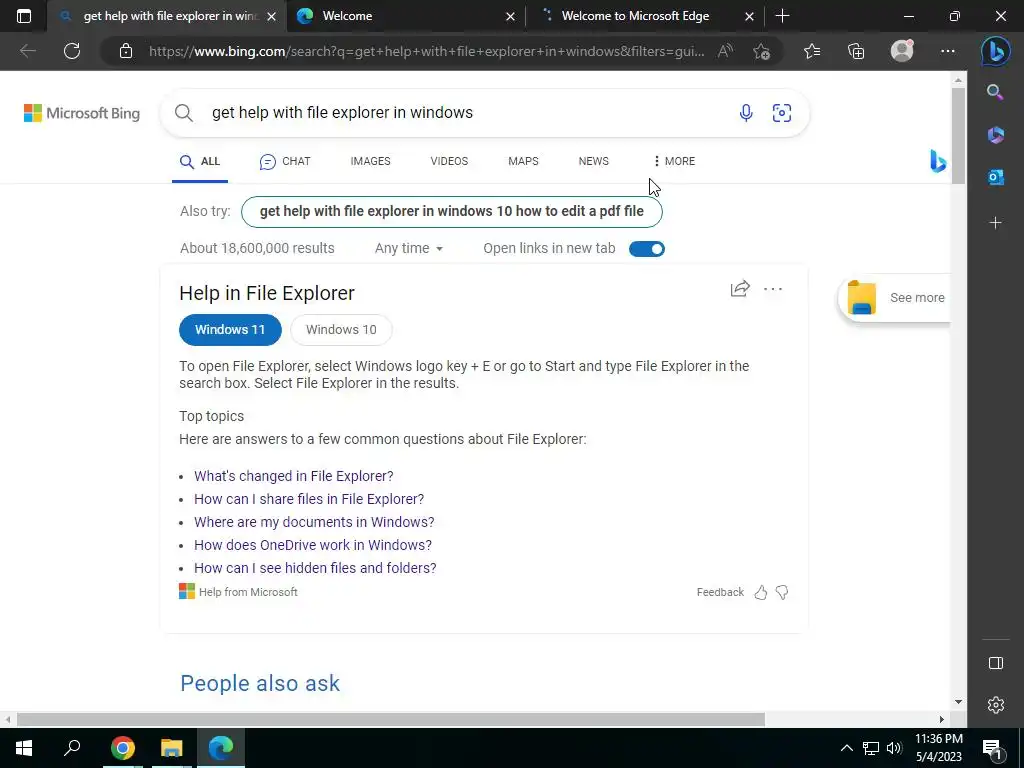This screenshot has height=768, width=1024.
Task: Switch to Welcome to Microsoft Edge tab
Action: click(x=647, y=16)
